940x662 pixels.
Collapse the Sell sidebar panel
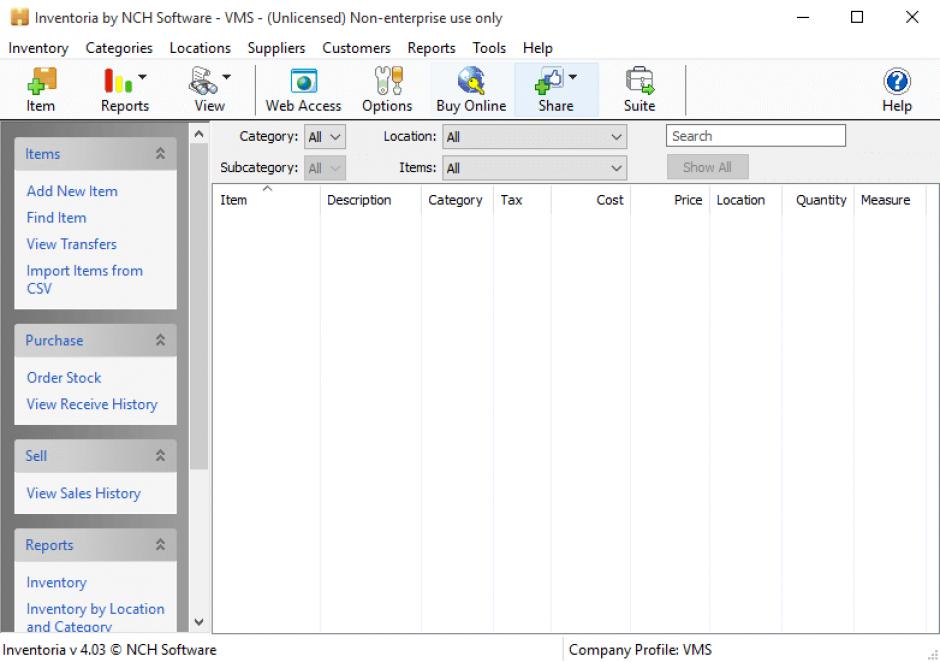[x=160, y=456]
